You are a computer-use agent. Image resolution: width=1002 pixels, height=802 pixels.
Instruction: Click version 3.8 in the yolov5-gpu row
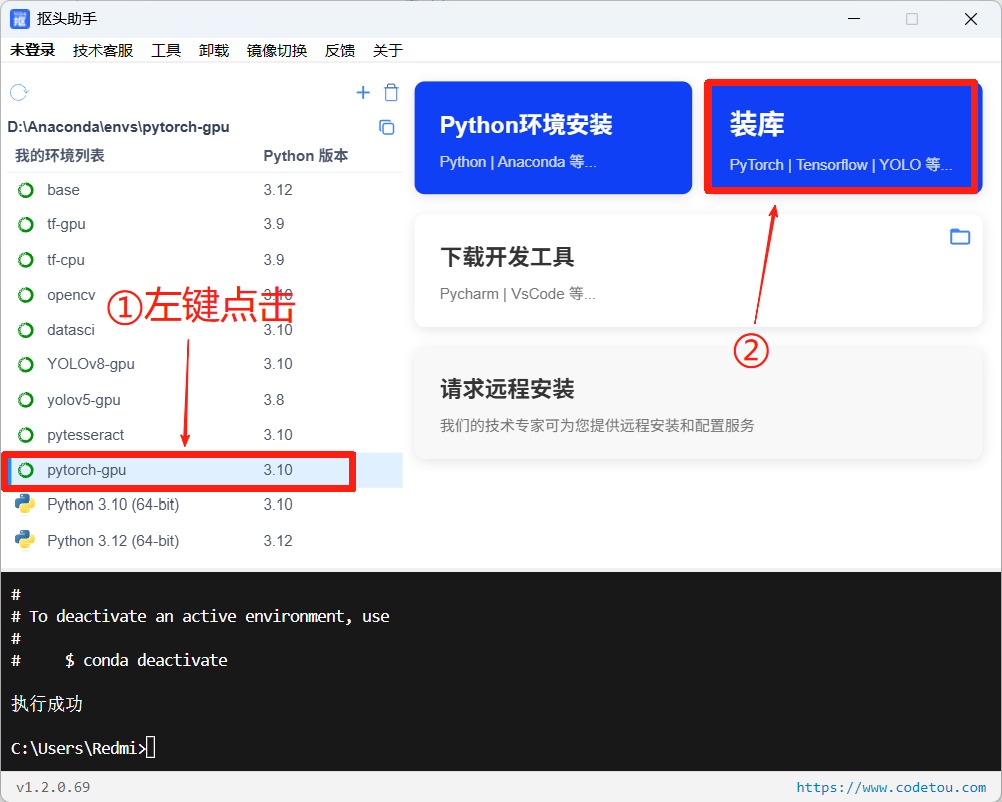(x=274, y=400)
